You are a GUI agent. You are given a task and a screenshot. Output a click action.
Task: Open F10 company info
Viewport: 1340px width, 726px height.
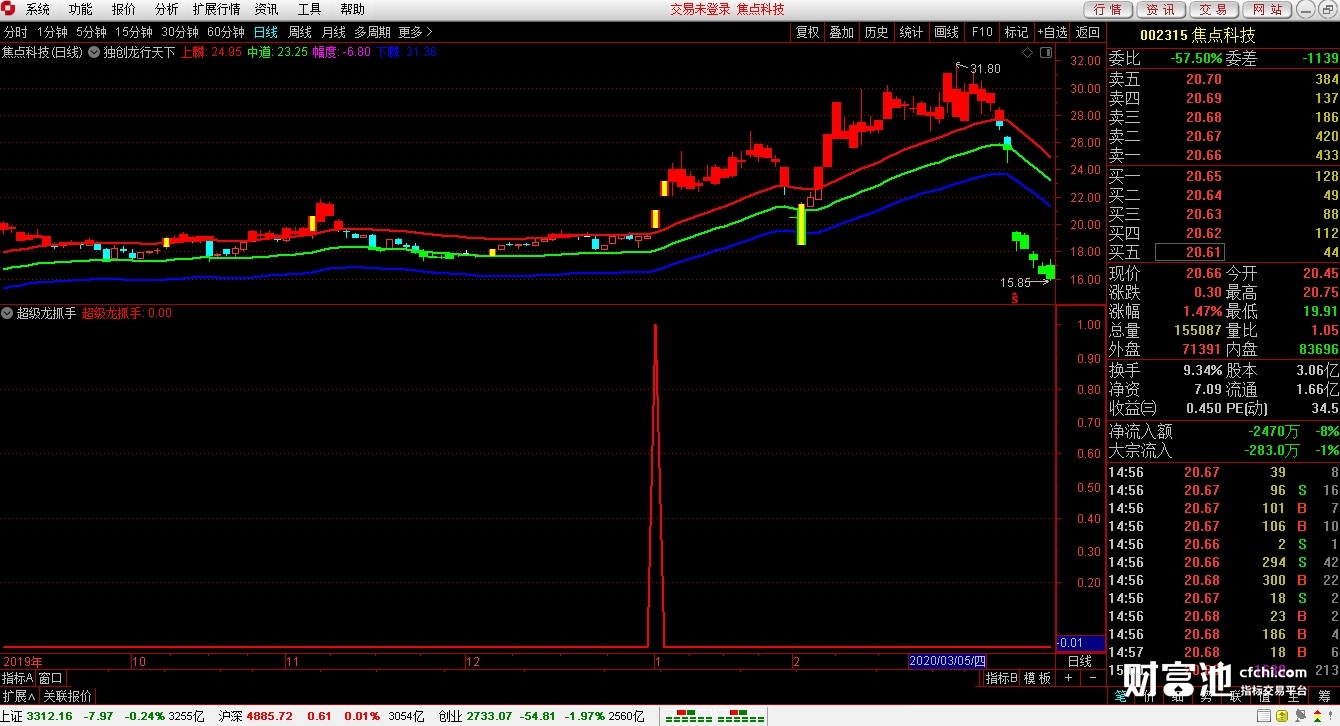[982, 32]
